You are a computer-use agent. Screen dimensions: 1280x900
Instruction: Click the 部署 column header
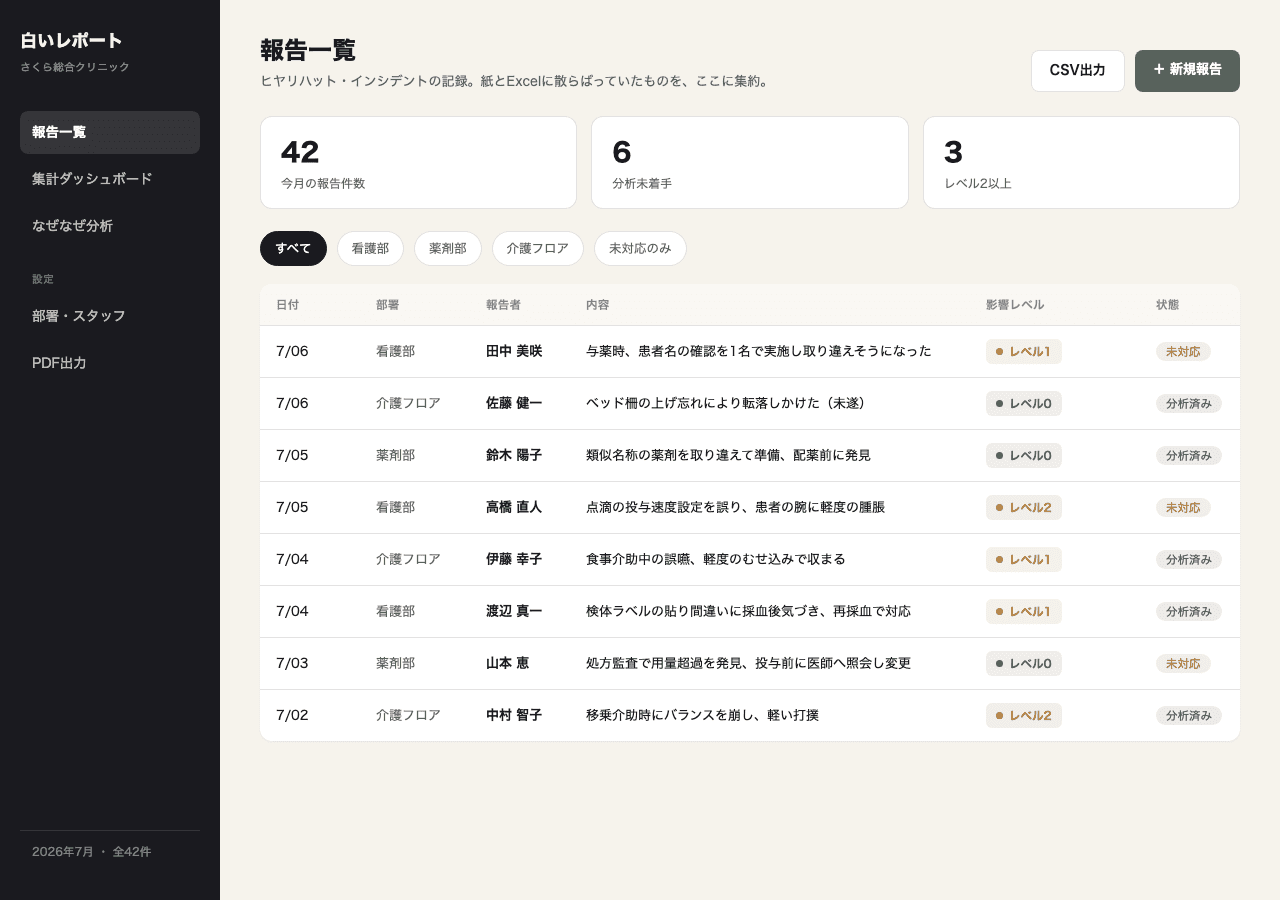pos(387,305)
